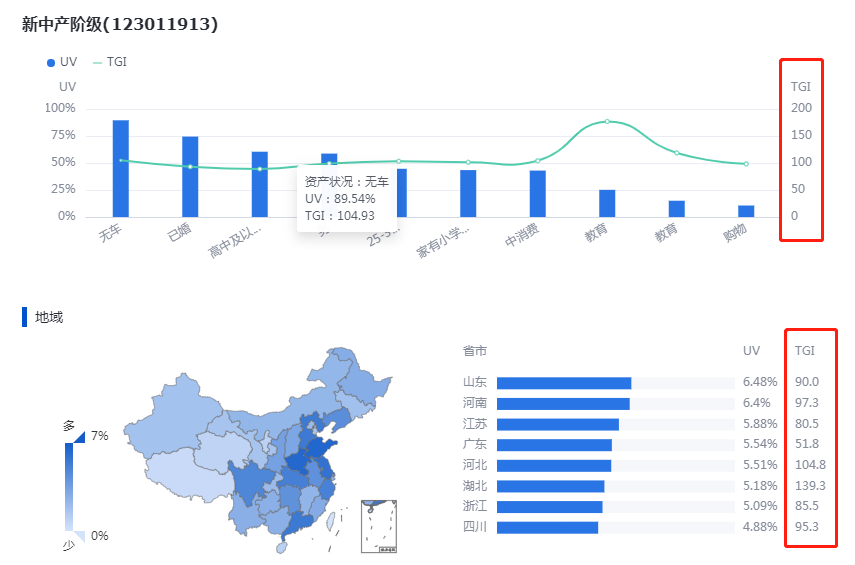
Task: Click the 四川 province label in ranking
Action: pyautogui.click(x=475, y=527)
